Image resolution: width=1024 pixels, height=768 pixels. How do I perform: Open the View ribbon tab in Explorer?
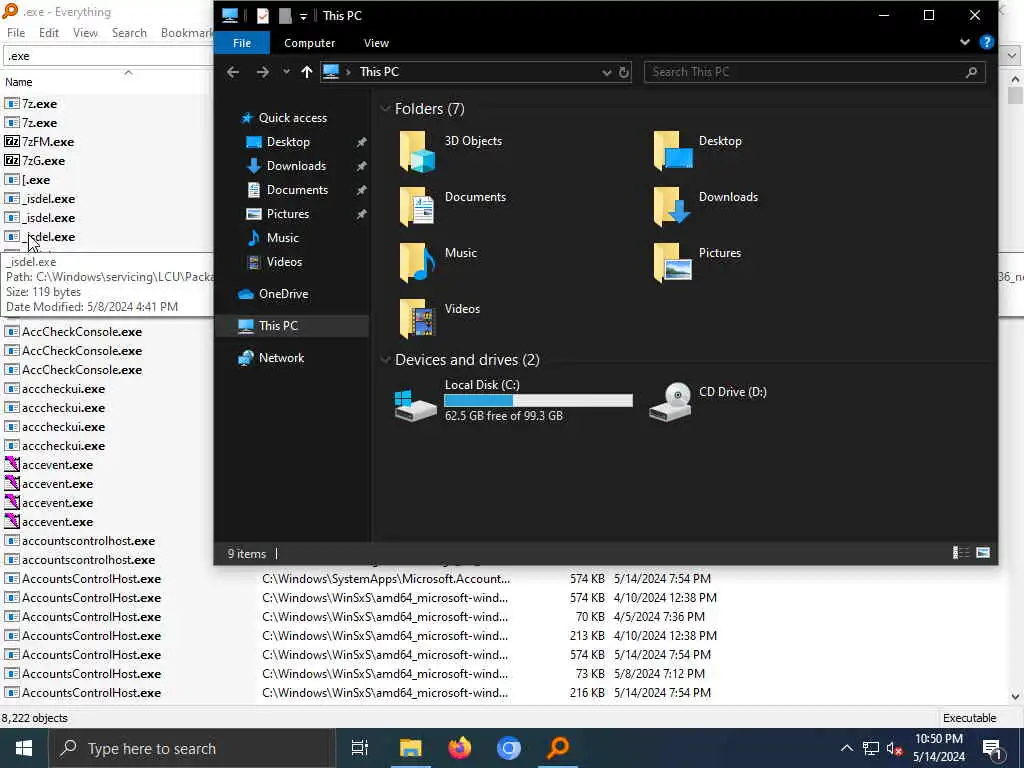pyautogui.click(x=376, y=43)
